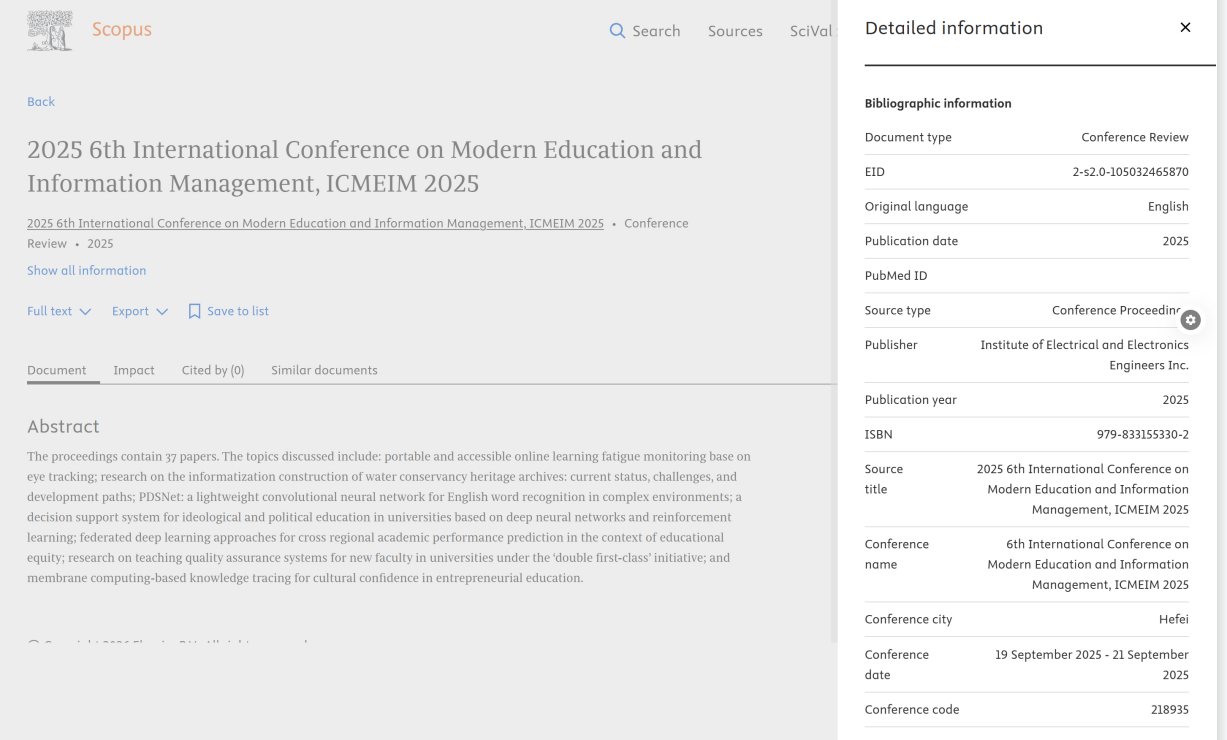The width and height of the screenshot is (1227, 740).
Task: Open the SciVal navigation link
Action: 810,31
